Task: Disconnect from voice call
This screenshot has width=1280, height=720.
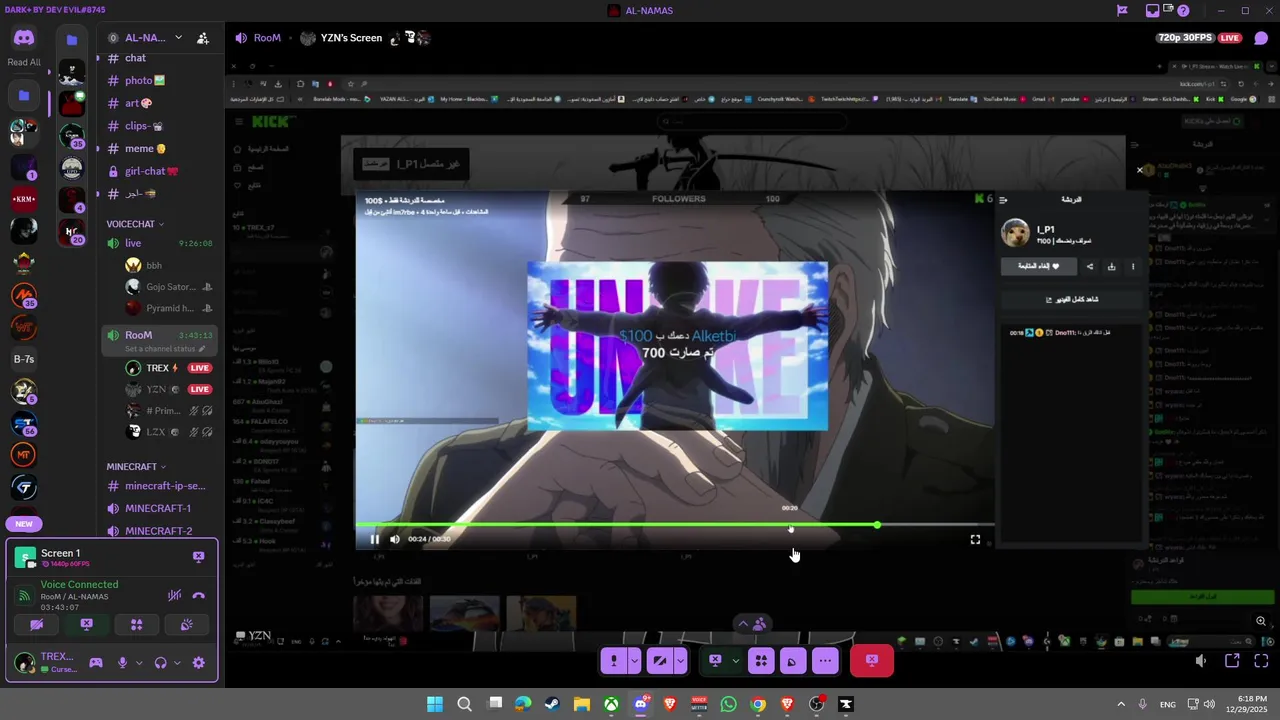Action: point(198,595)
